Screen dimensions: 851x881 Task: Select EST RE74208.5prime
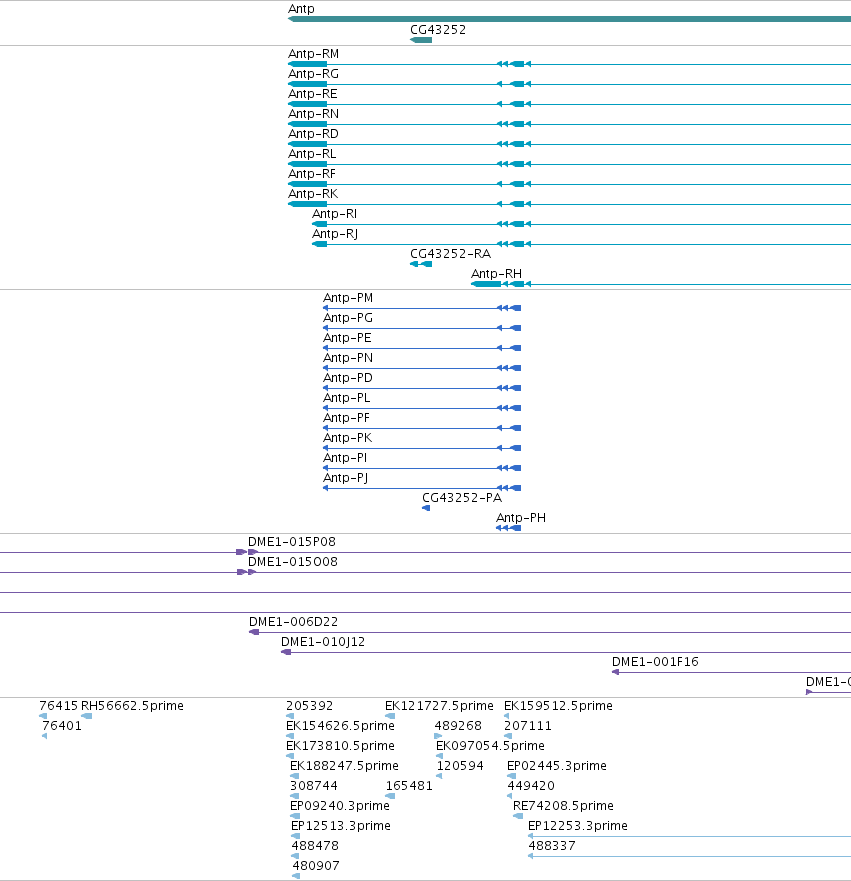click(x=563, y=806)
